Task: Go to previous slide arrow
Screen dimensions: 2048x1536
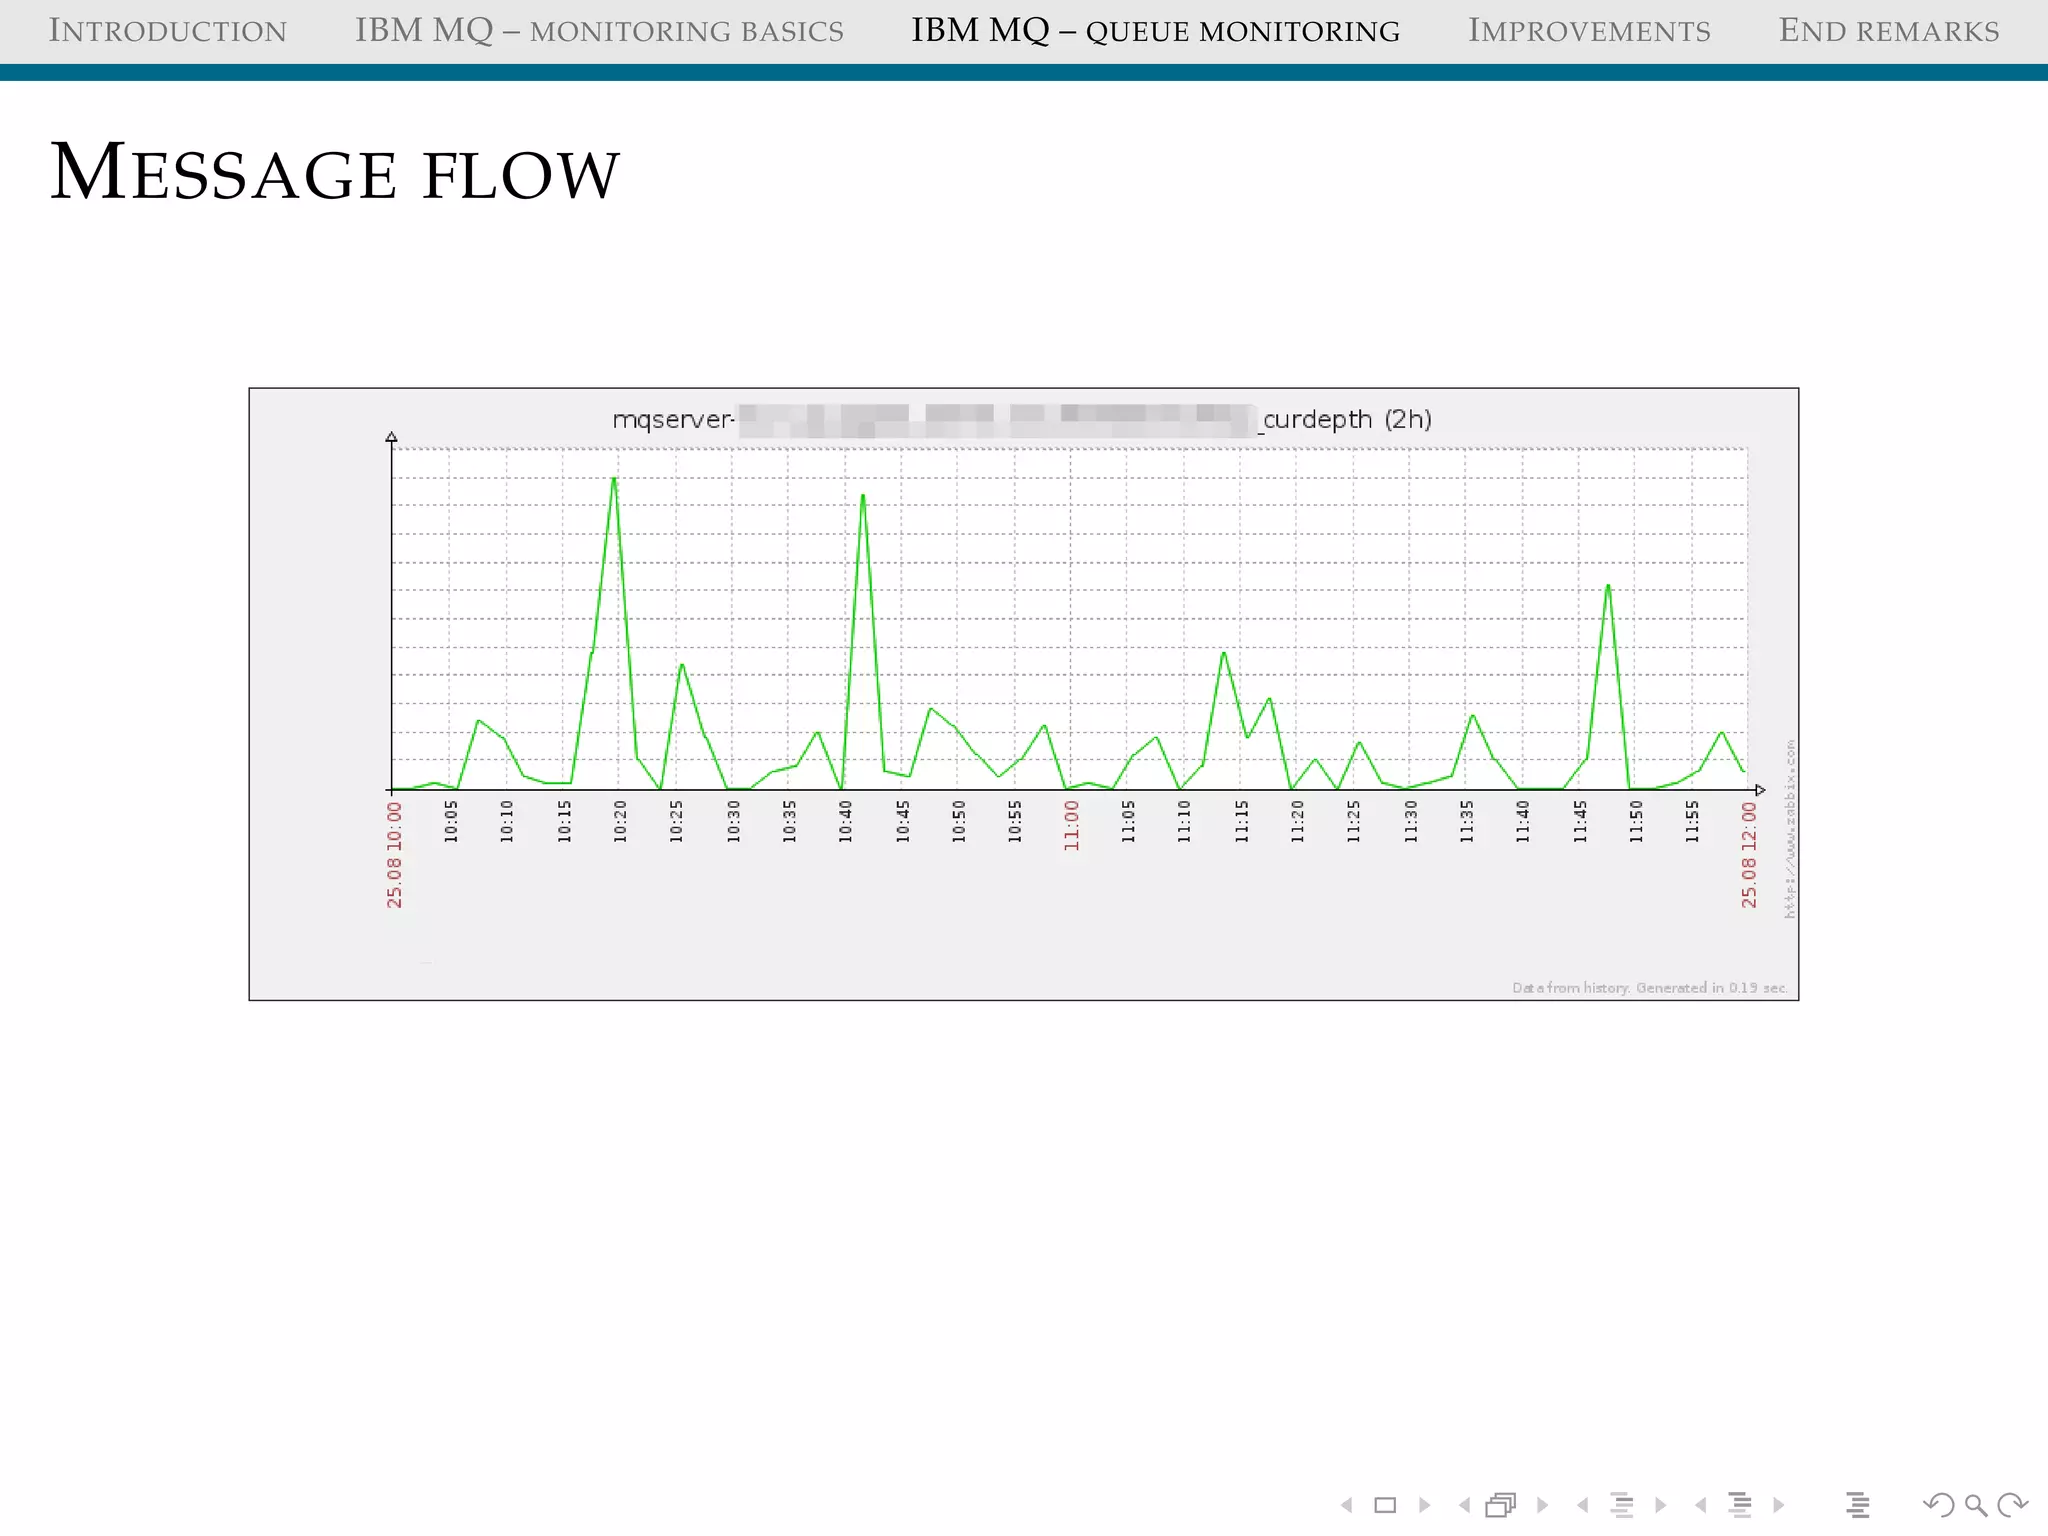Action: click(x=1347, y=1505)
